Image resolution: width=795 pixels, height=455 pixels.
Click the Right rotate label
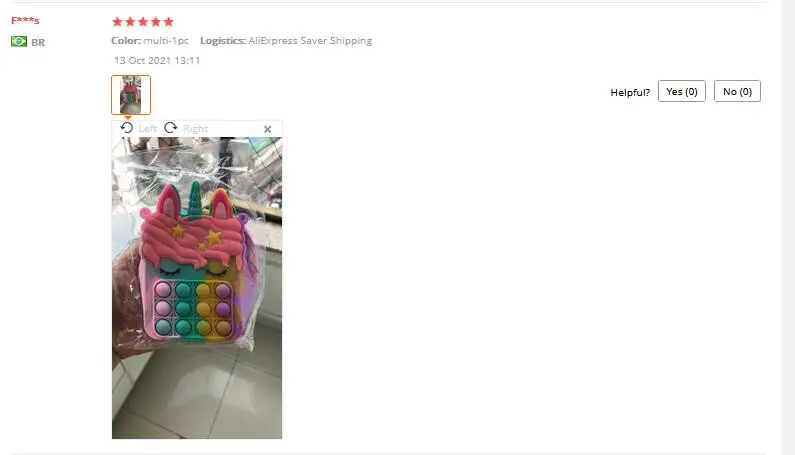(x=195, y=129)
